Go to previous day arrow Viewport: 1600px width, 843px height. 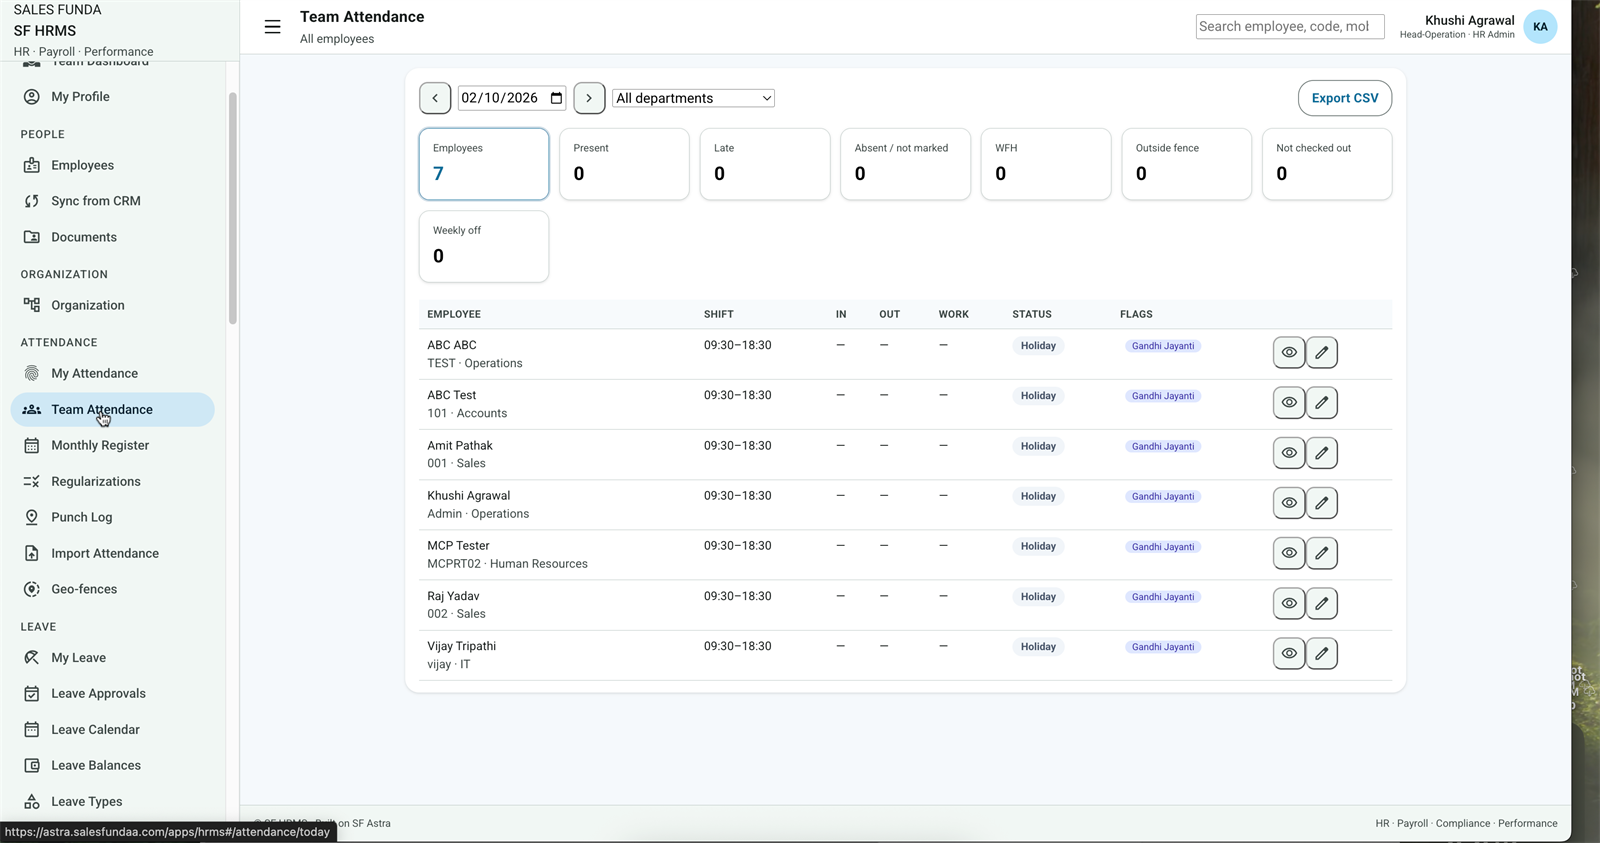pyautogui.click(x=435, y=98)
